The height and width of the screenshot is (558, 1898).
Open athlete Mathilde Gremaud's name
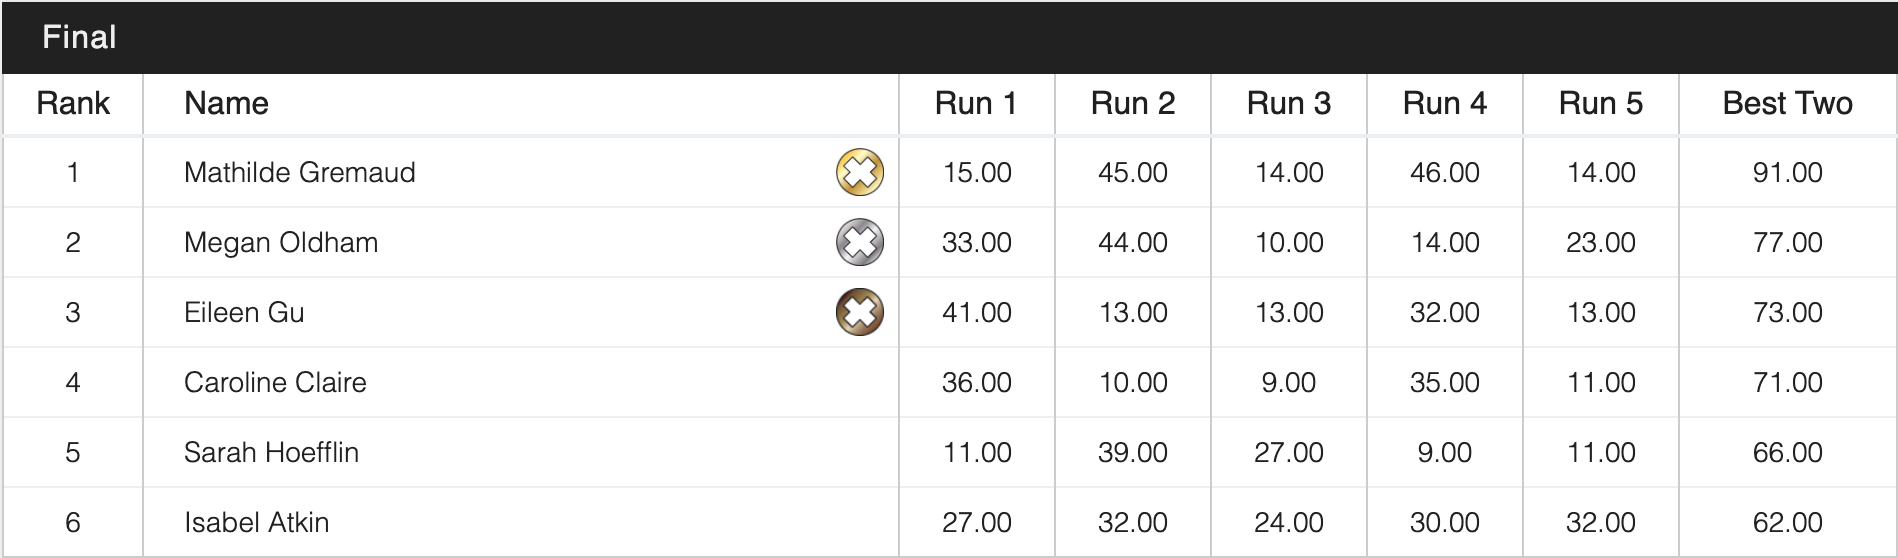pos(299,172)
